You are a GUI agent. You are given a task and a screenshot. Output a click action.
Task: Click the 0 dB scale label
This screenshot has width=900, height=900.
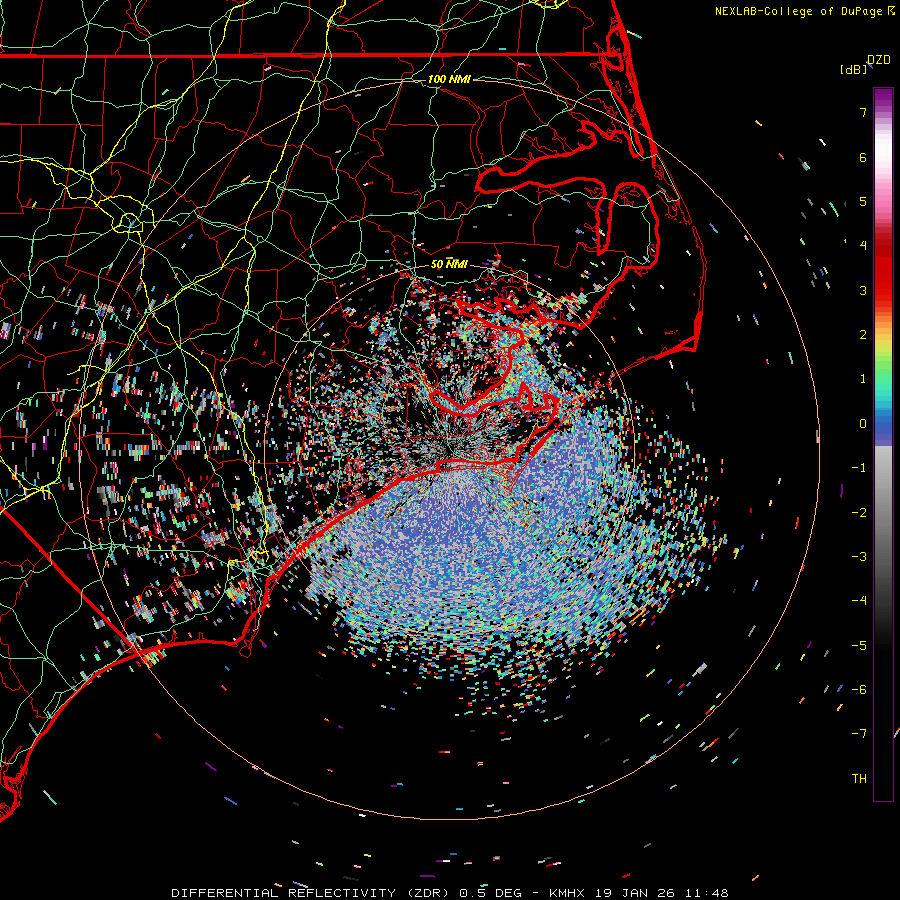click(863, 424)
